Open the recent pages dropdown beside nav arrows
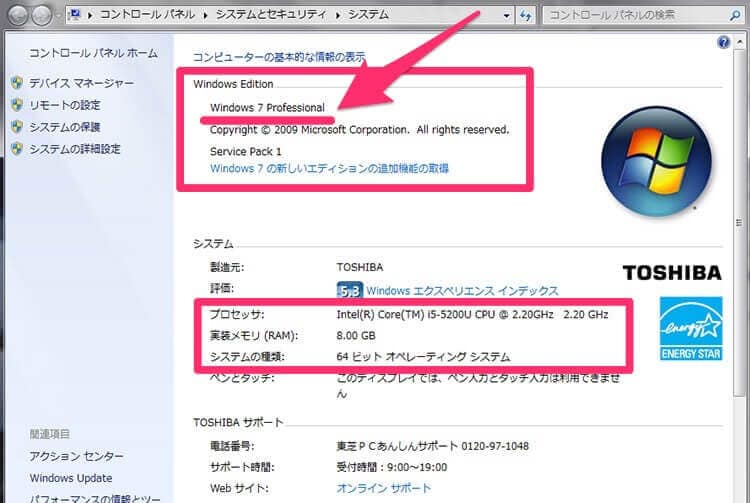Image resolution: width=750 pixels, height=503 pixels. 58,16
